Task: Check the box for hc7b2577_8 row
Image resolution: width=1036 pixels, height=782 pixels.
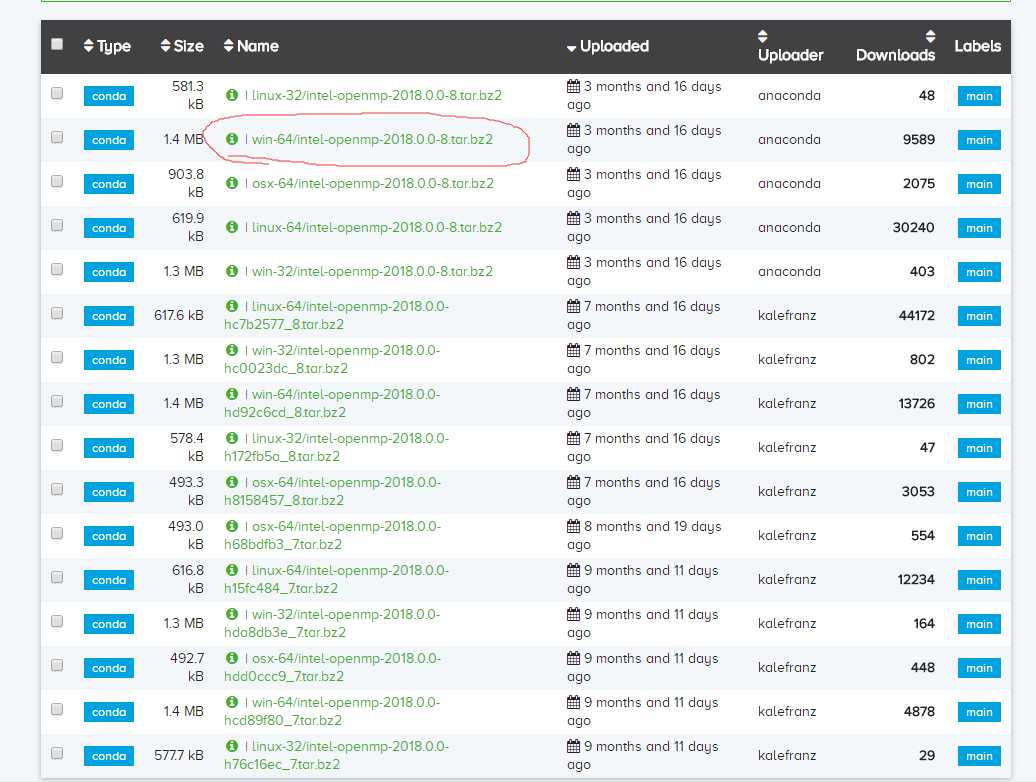Action: (57, 313)
